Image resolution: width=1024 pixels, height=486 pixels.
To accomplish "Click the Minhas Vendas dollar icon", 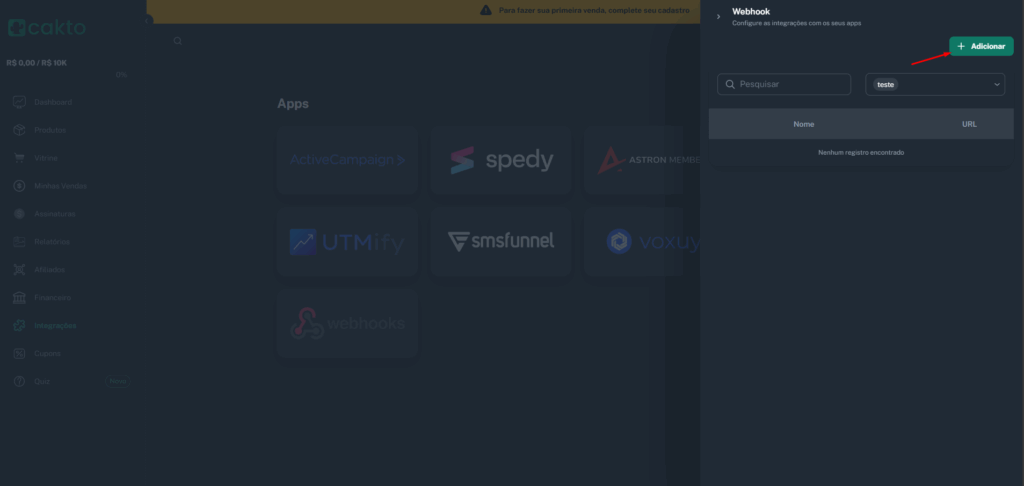I will click(20, 186).
